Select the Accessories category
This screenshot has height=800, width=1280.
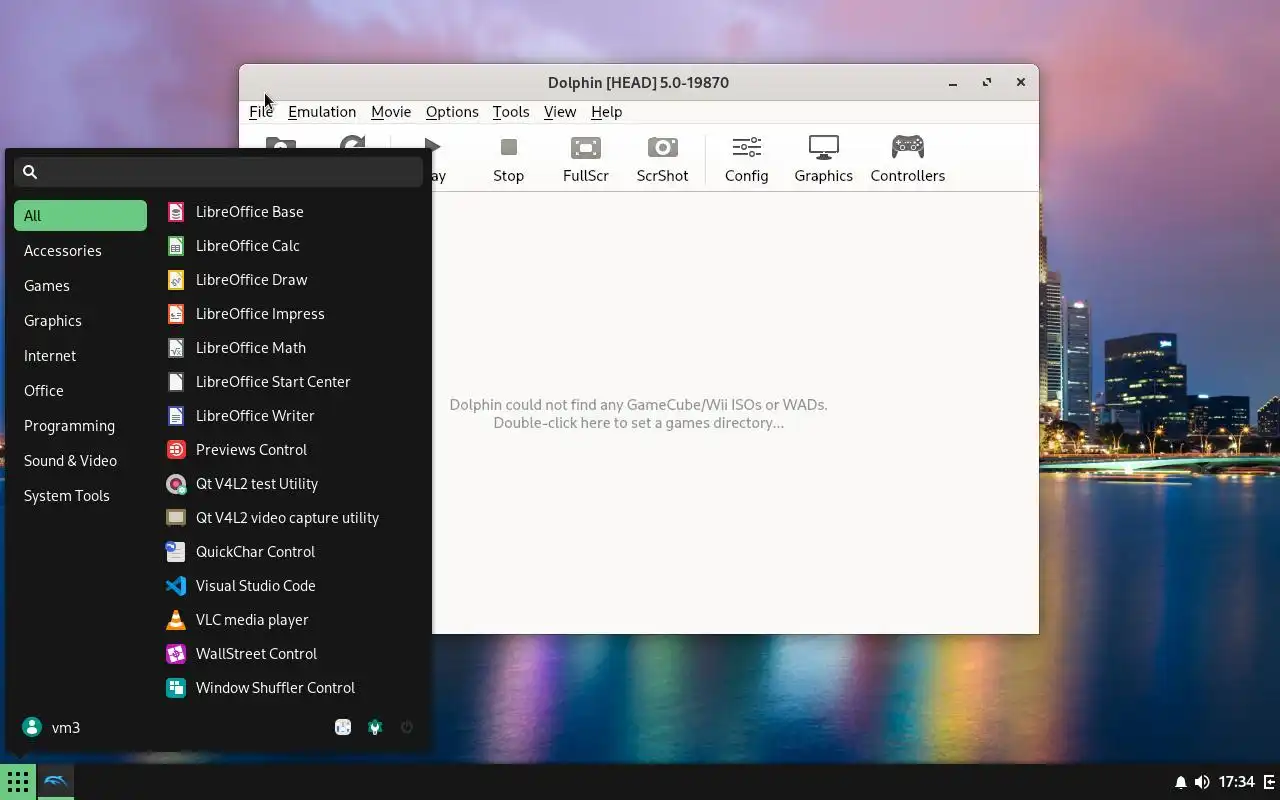click(x=80, y=250)
